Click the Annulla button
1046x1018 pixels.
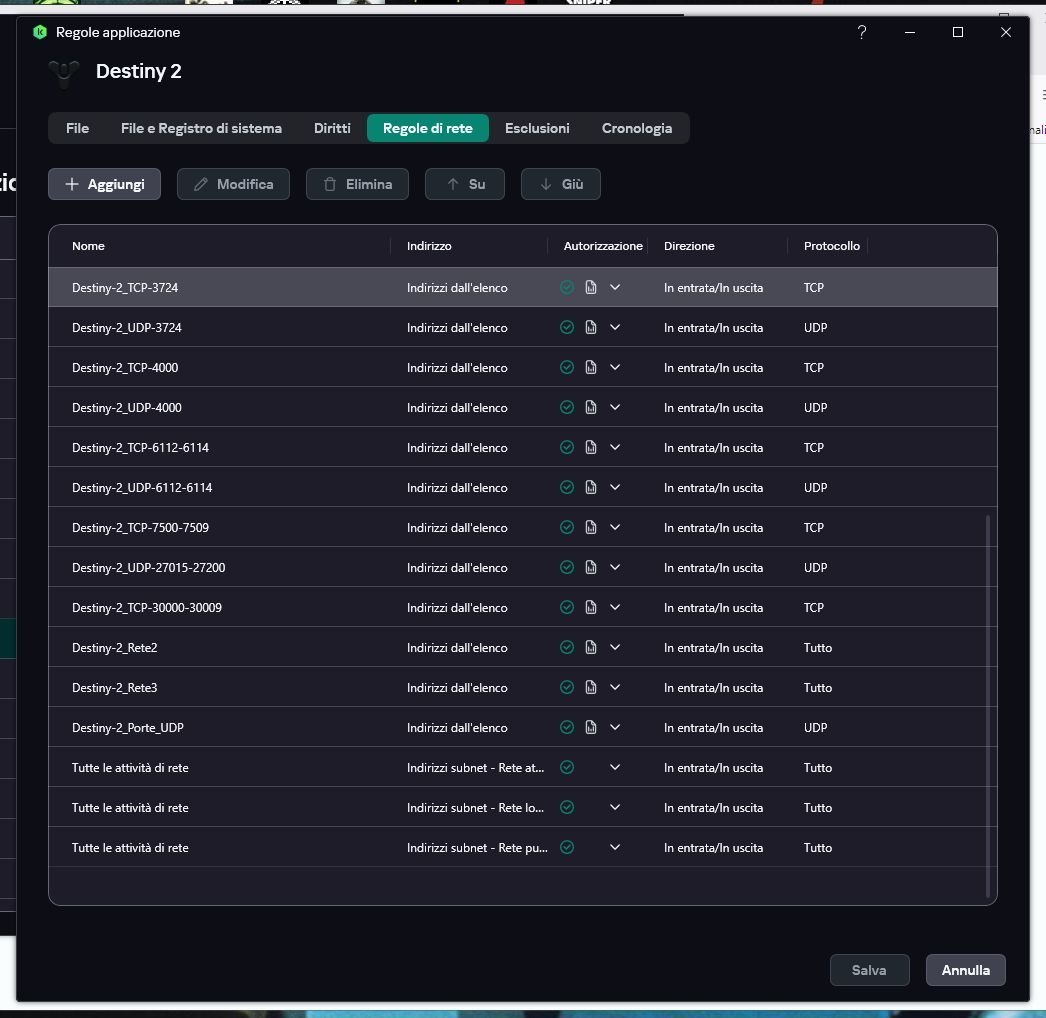pos(965,970)
